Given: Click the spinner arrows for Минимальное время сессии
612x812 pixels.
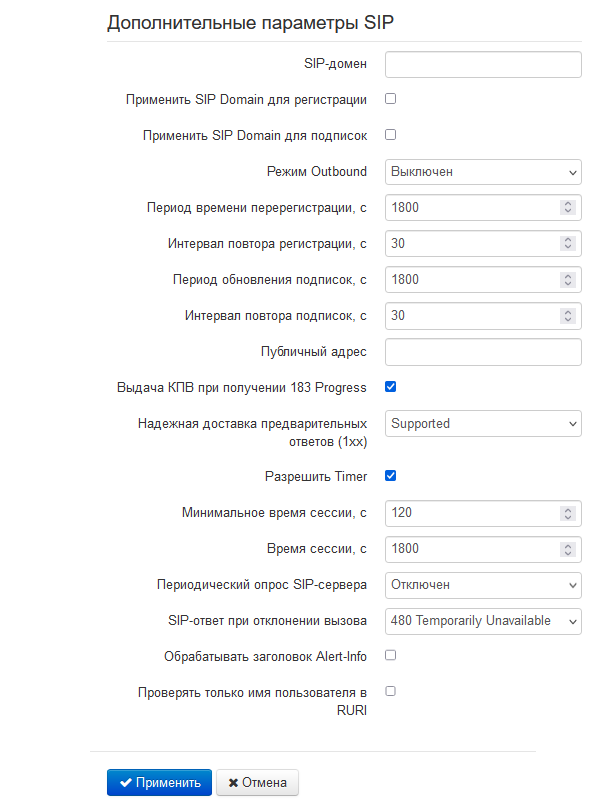Looking at the screenshot, I should click(568, 513).
